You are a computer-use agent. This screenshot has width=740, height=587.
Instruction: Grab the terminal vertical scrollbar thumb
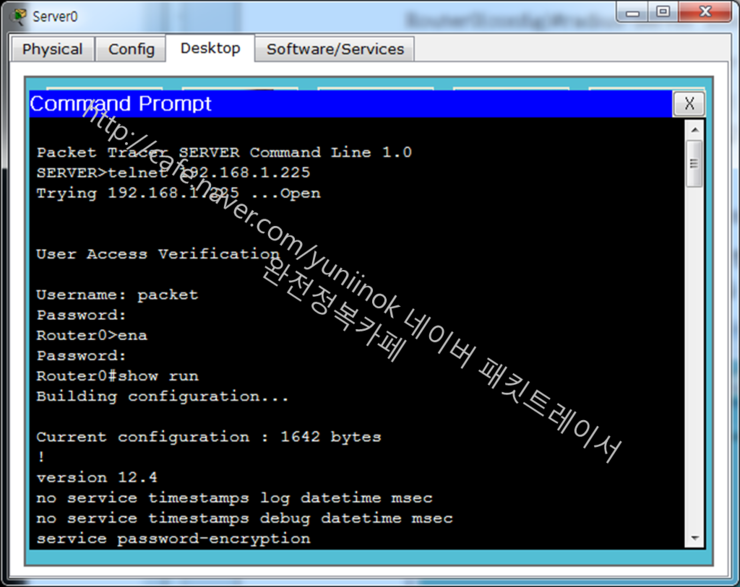[x=695, y=163]
